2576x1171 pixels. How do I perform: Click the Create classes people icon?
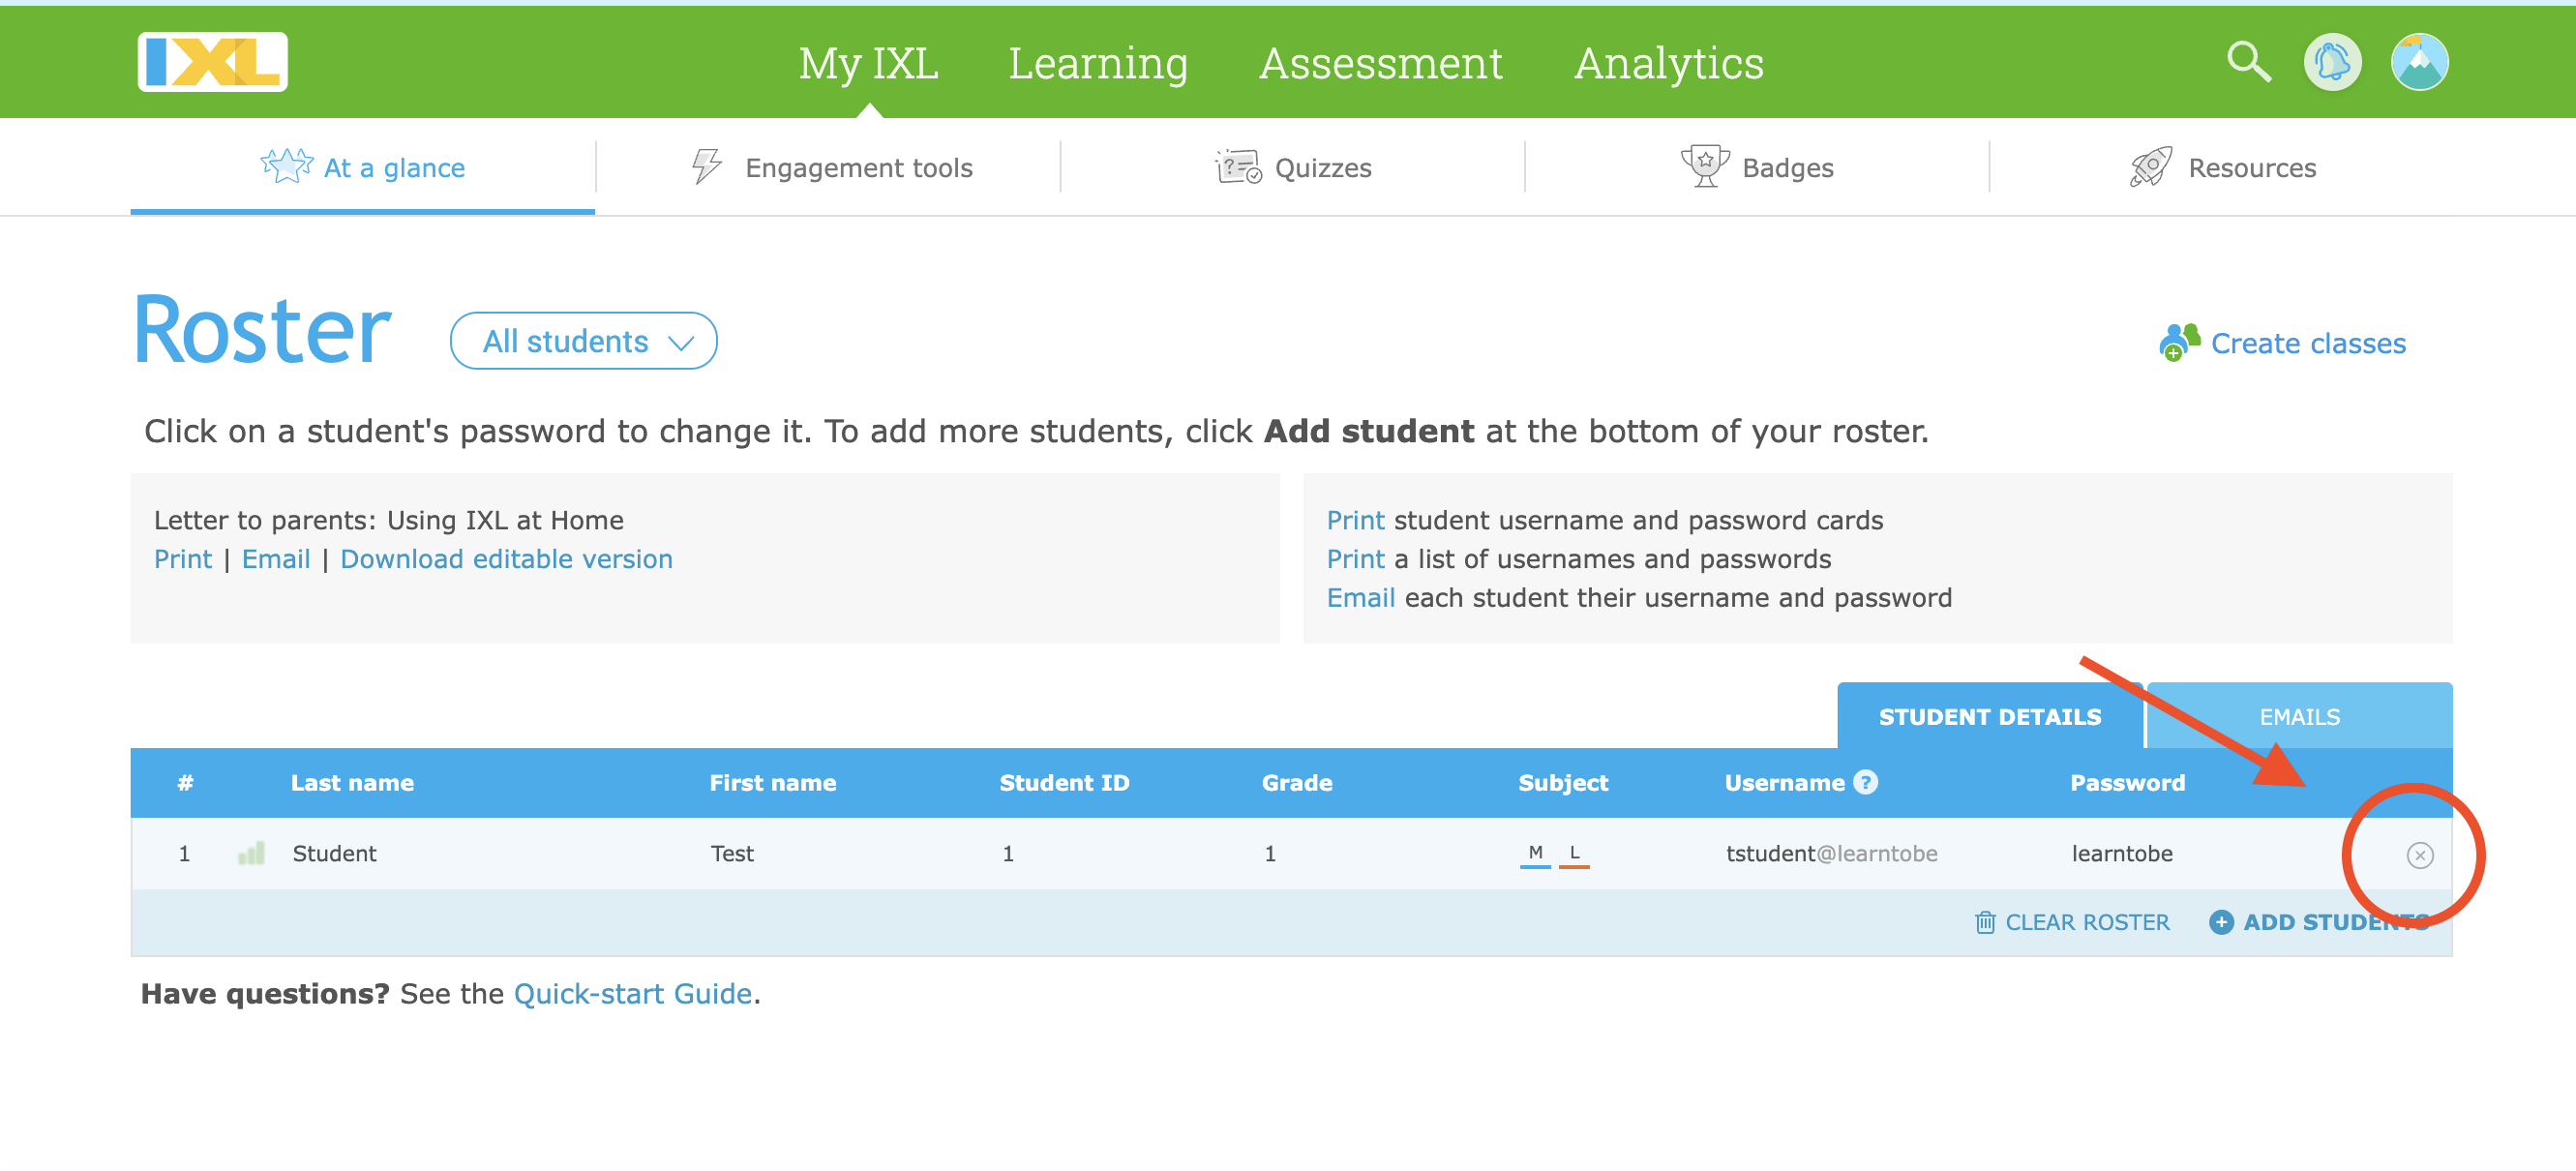pyautogui.click(x=2179, y=342)
